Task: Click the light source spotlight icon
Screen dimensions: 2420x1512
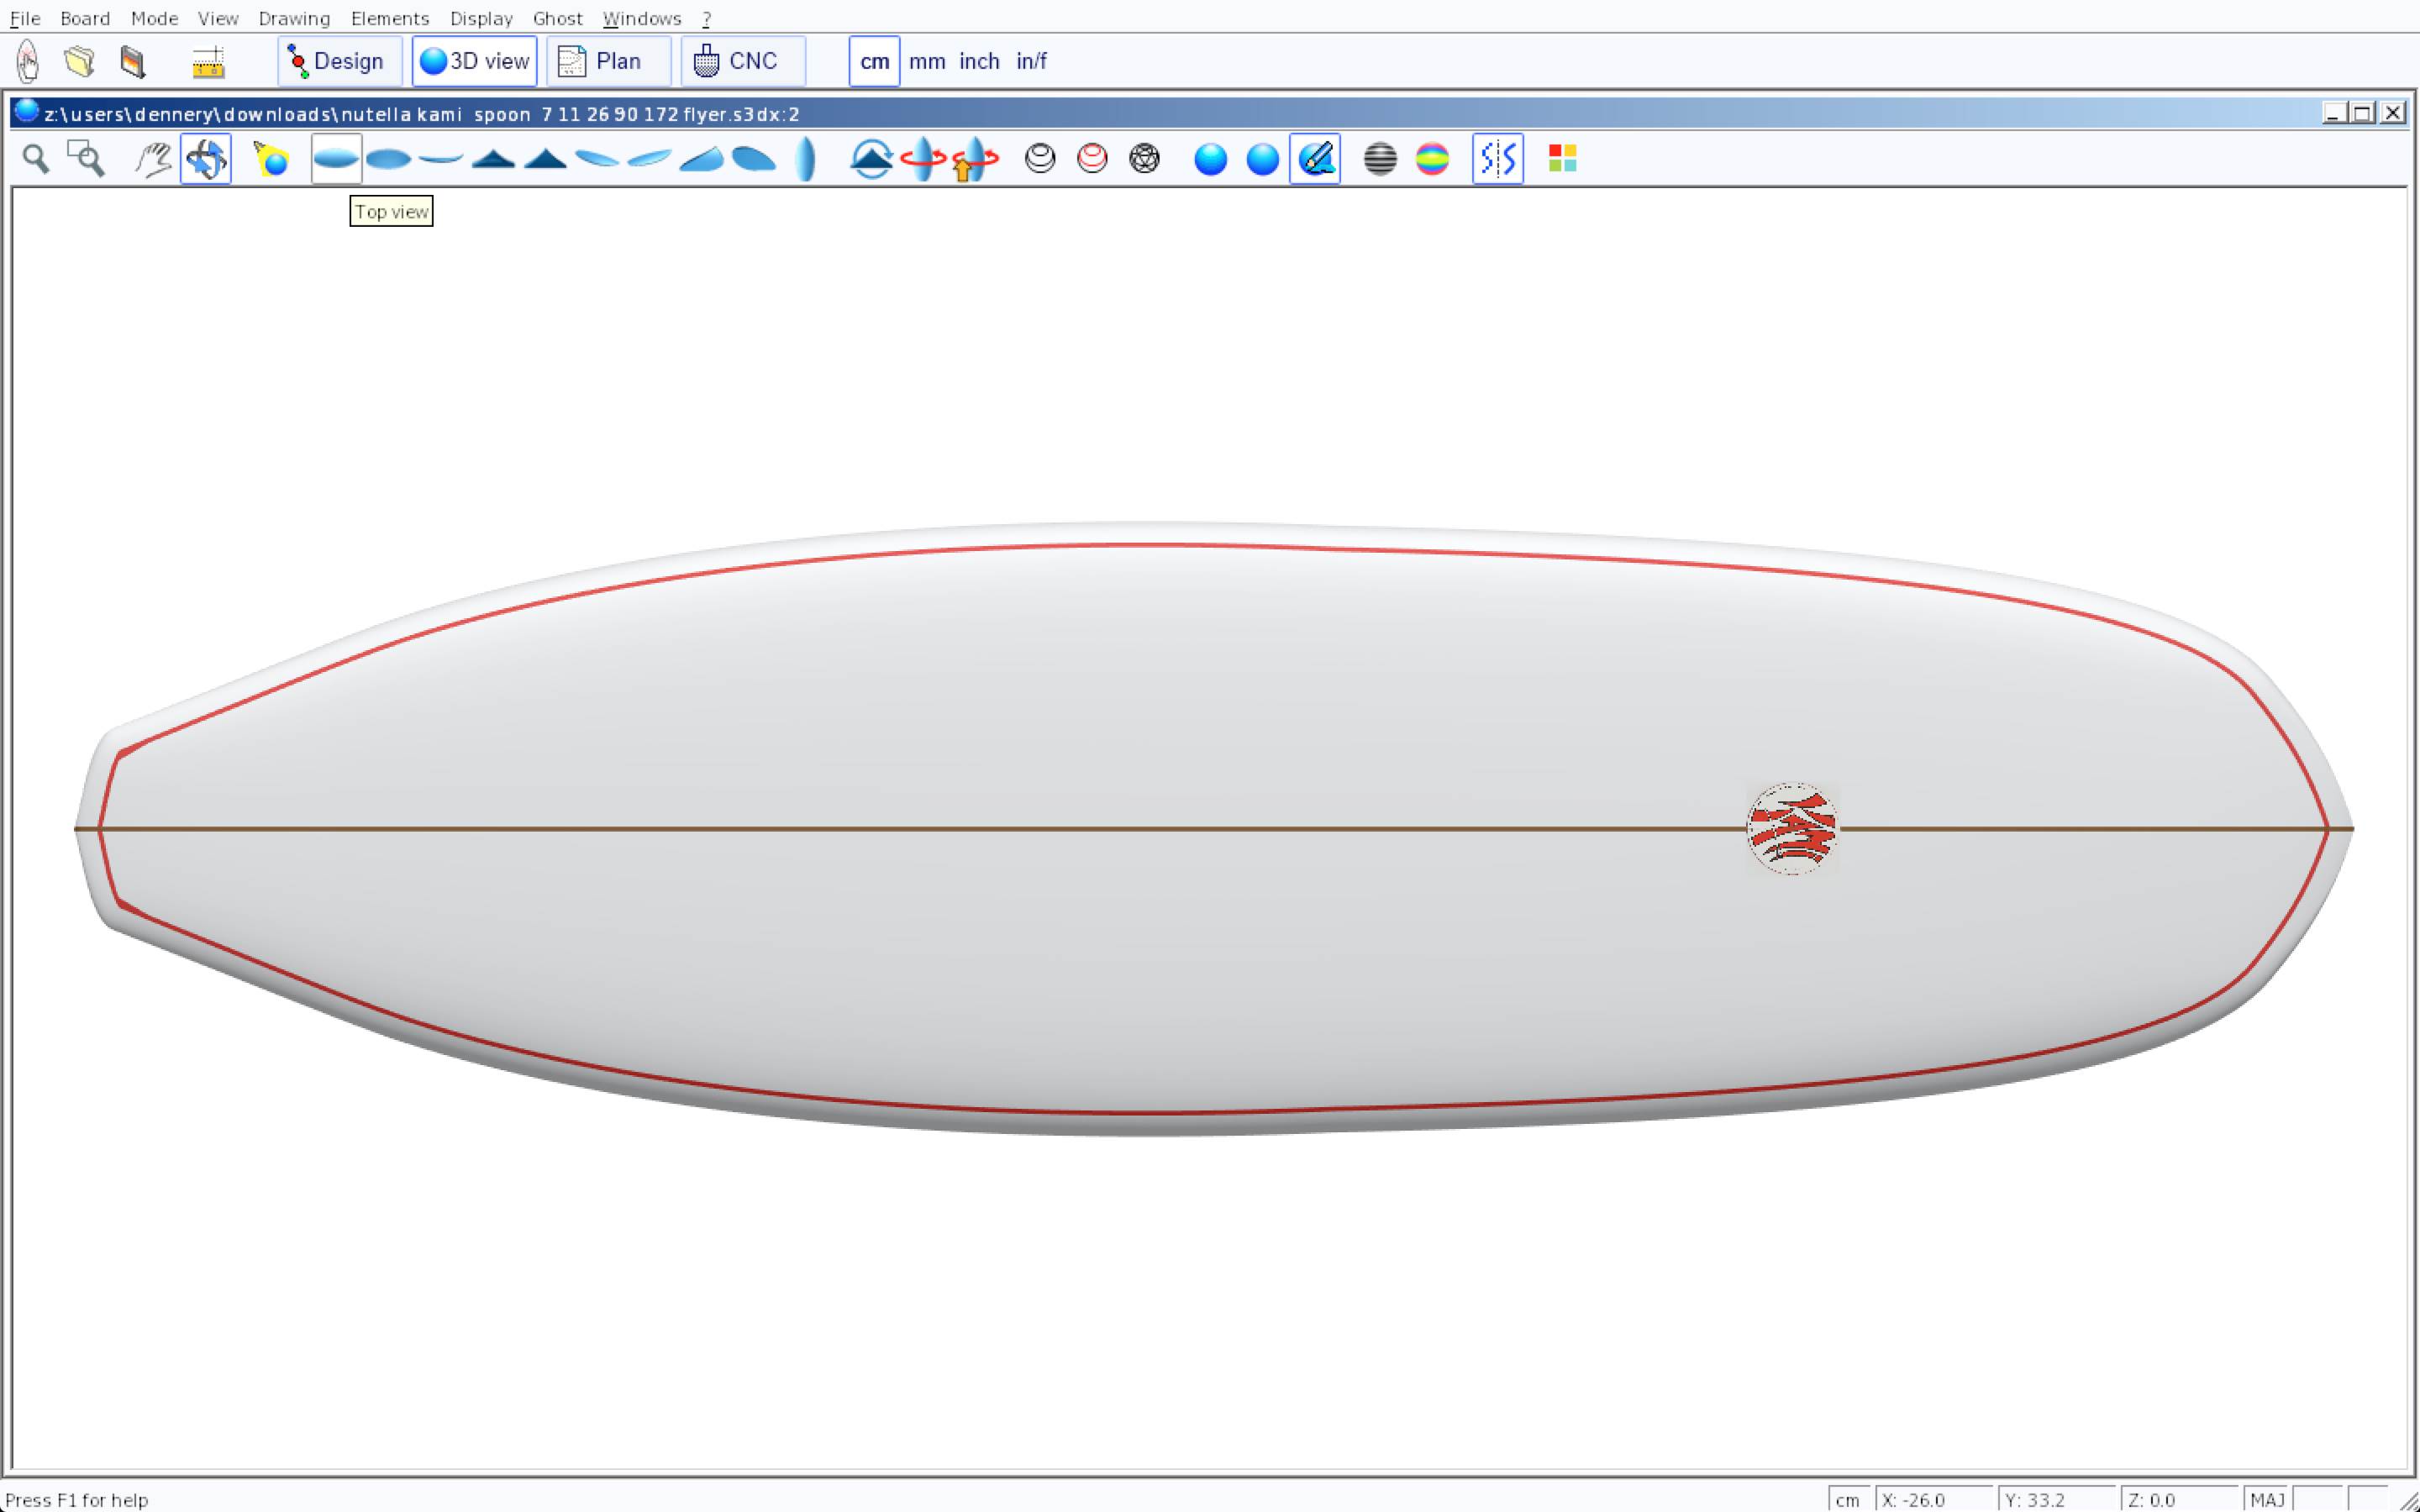Action: 271,159
